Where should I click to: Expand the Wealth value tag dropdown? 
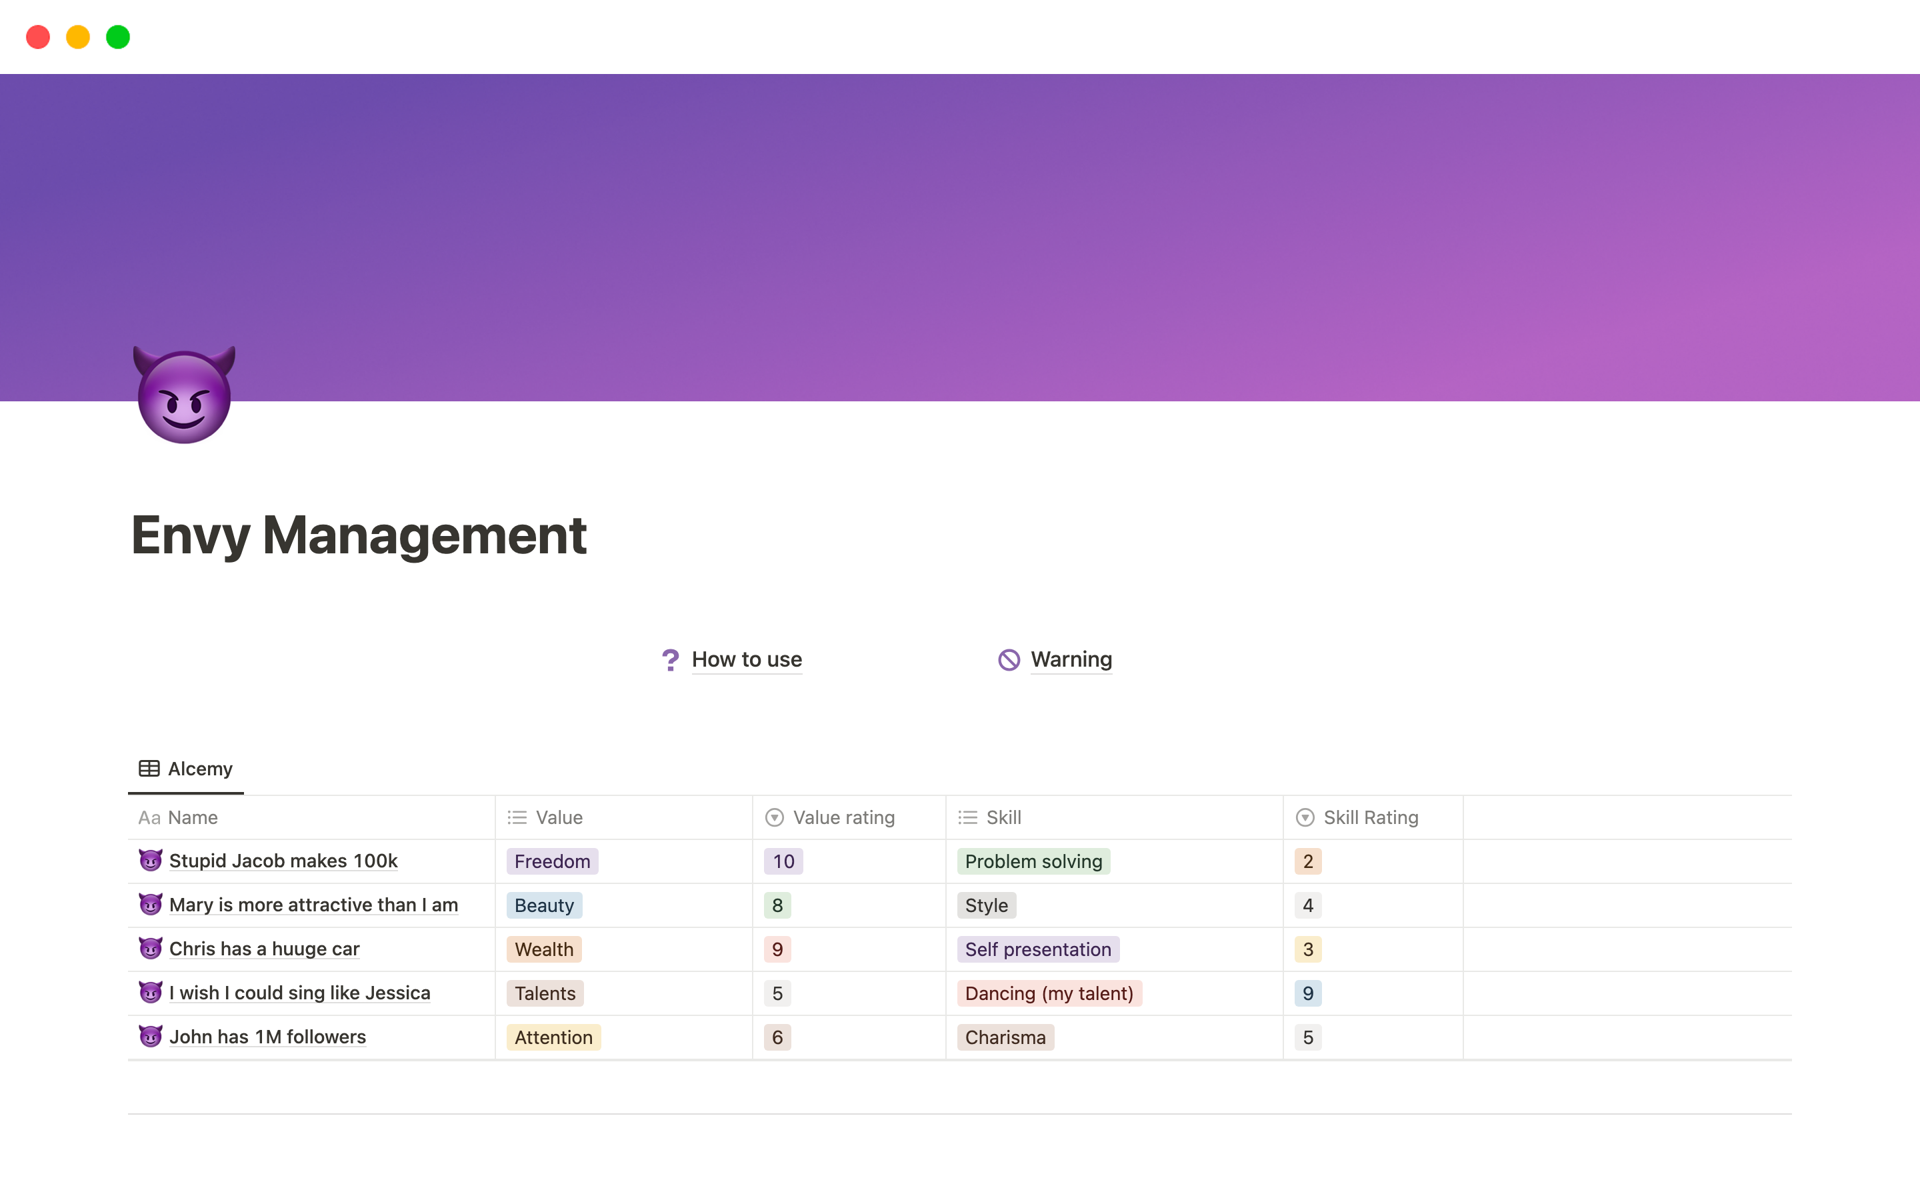(x=543, y=948)
